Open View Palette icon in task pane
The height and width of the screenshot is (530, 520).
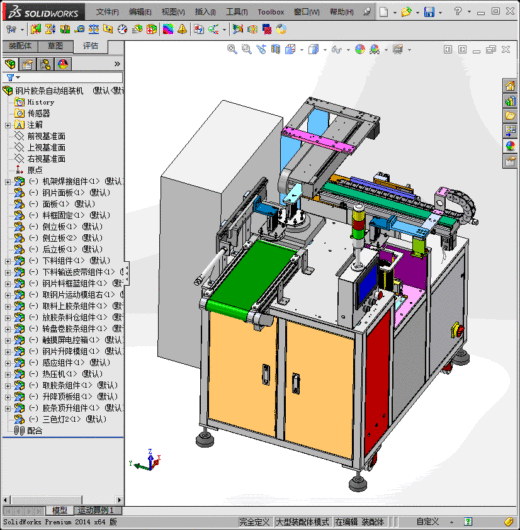click(510, 130)
